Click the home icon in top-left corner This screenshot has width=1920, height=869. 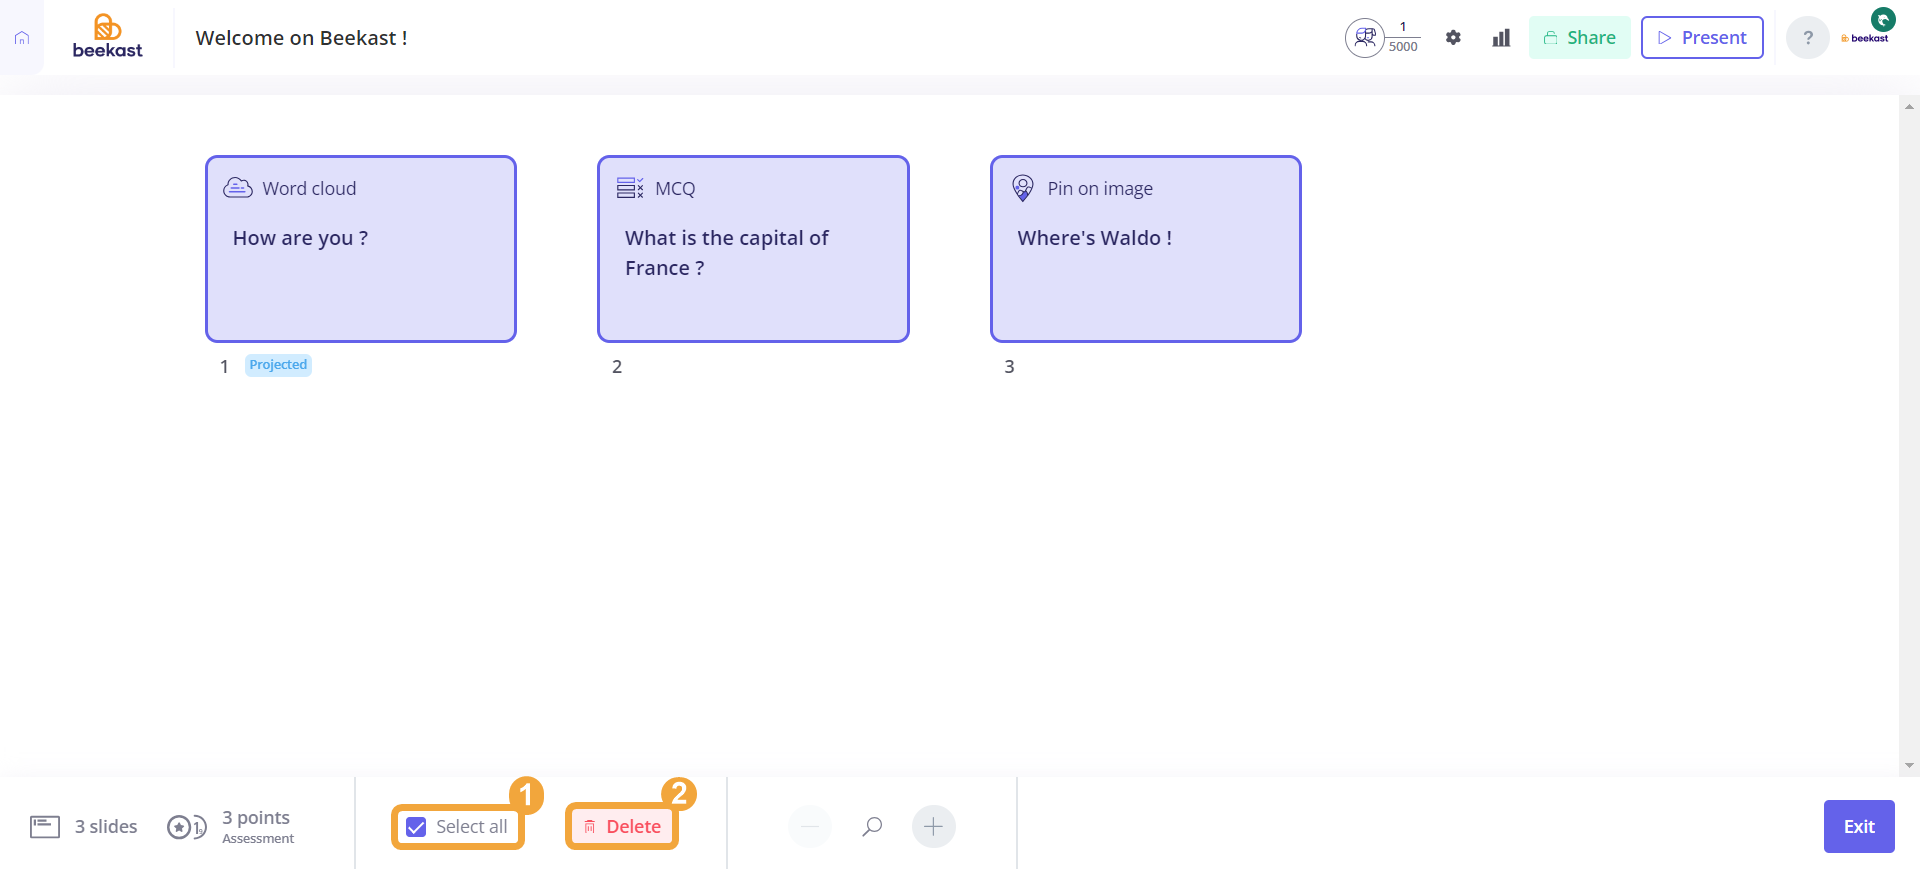pyautogui.click(x=22, y=38)
